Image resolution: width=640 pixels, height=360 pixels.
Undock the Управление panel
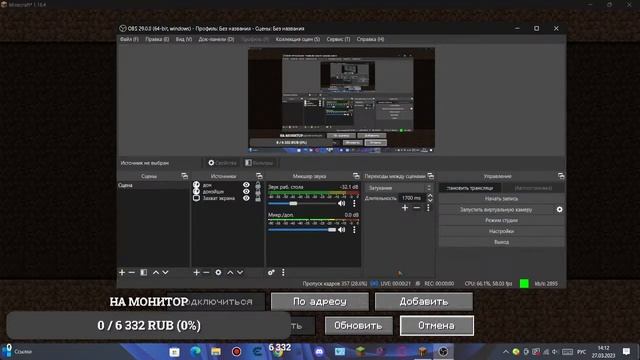(x=561, y=176)
